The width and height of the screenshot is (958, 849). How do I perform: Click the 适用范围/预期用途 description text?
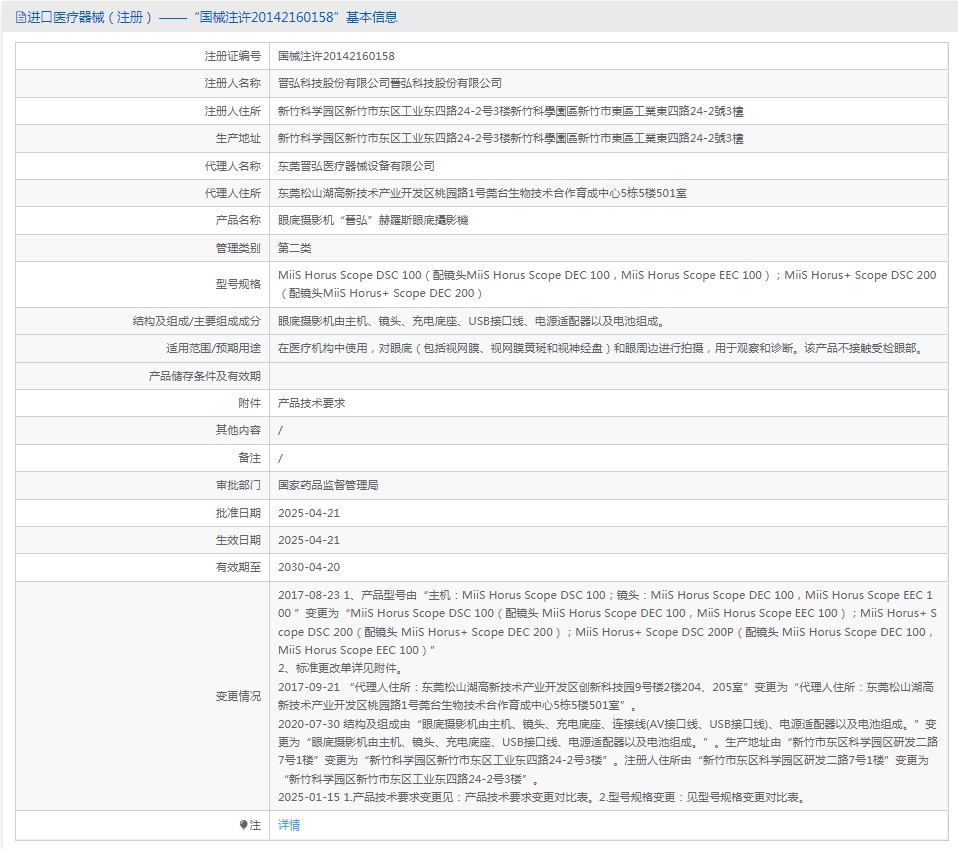tap(602, 348)
